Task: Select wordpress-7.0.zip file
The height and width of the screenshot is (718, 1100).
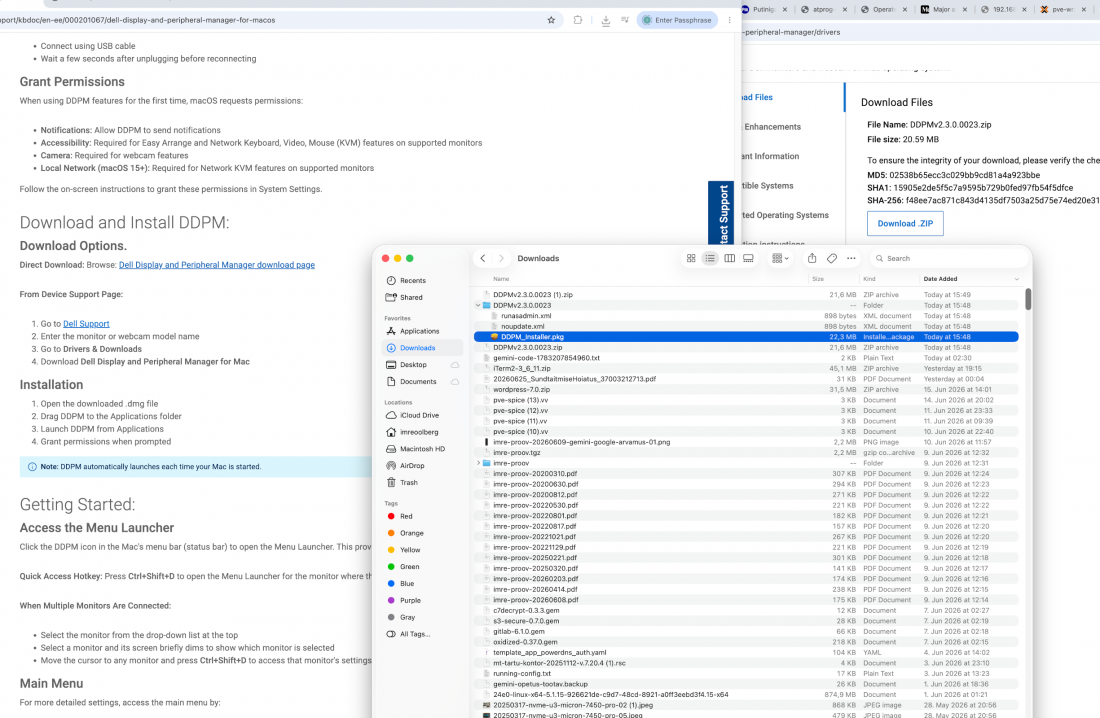Action: point(746,390)
